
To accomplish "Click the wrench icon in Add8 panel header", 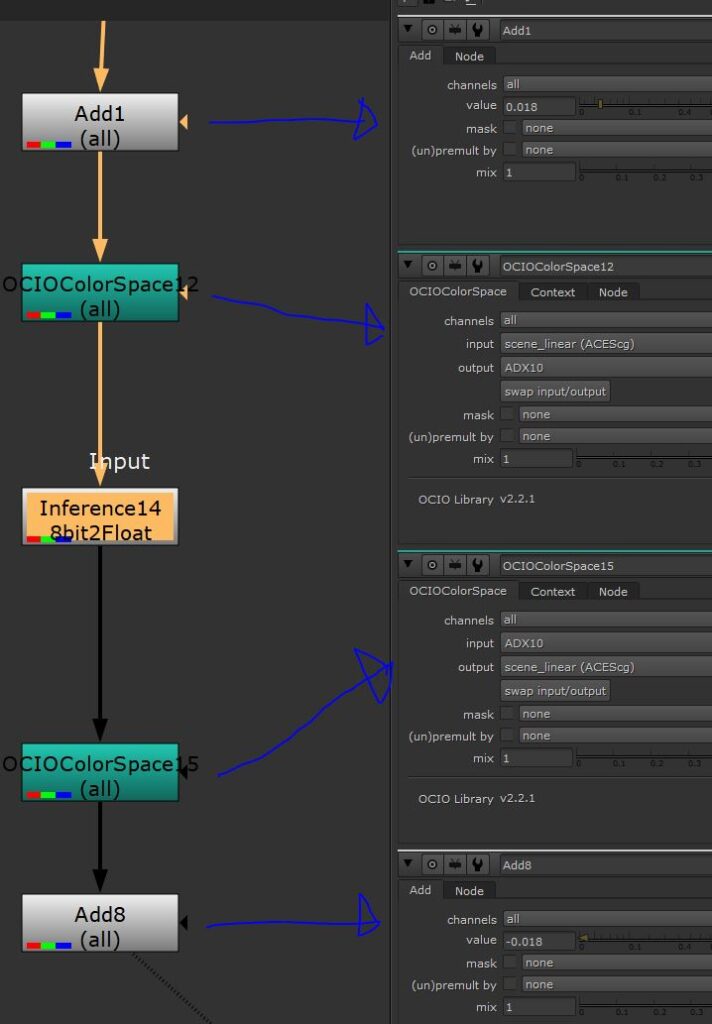I will click(x=478, y=865).
